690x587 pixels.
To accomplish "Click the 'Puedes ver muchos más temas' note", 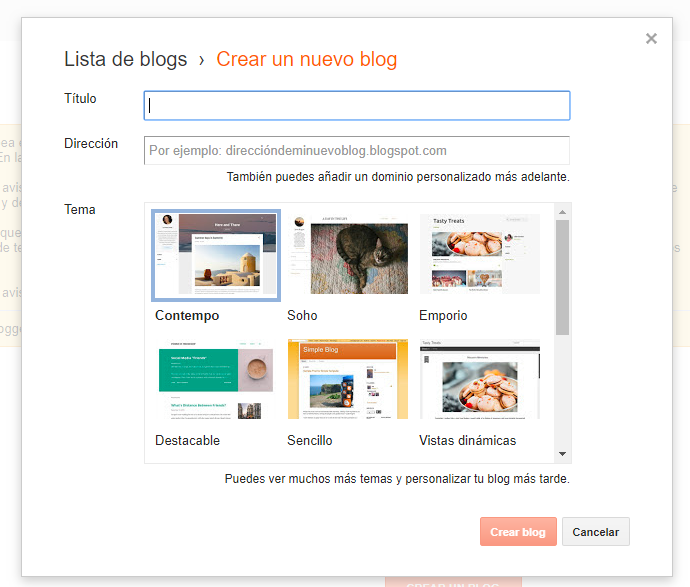I will click(x=397, y=479).
